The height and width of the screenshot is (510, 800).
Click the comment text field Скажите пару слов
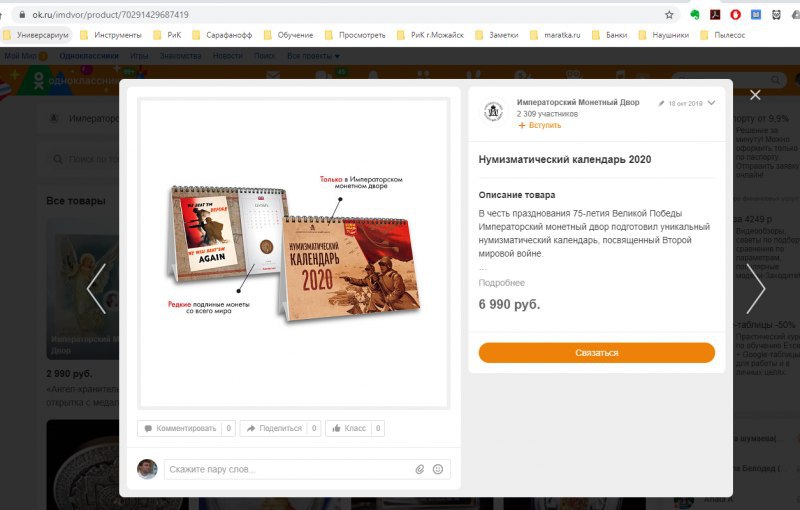click(x=307, y=469)
